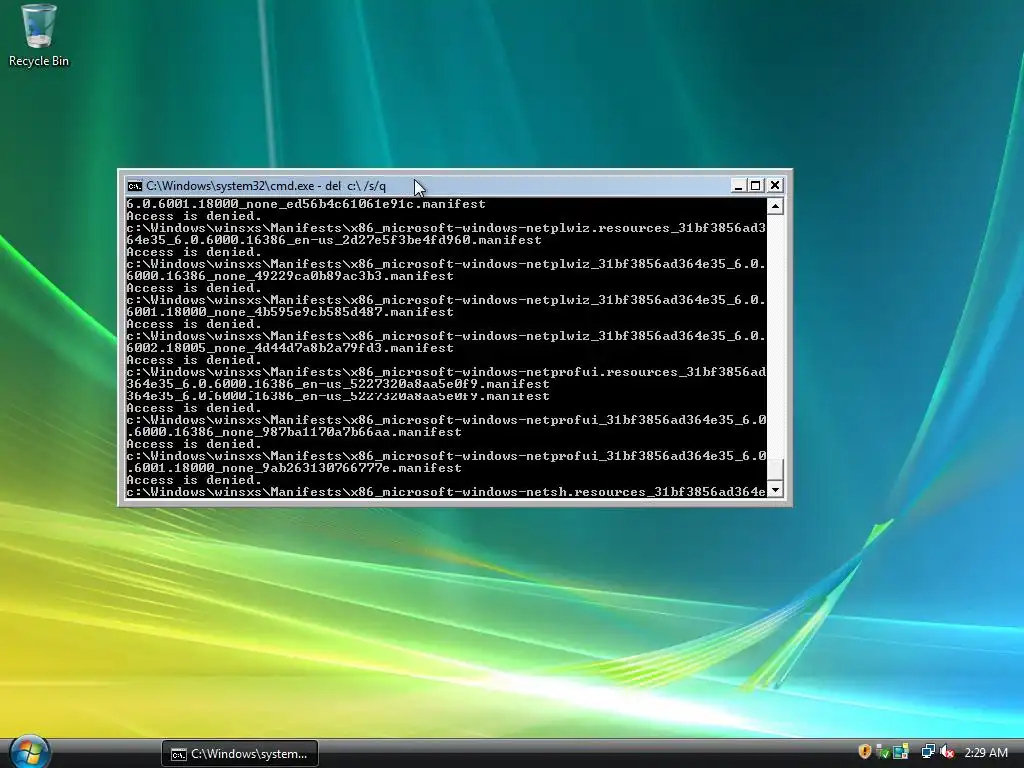
Task: Close the cmd.exe command prompt window
Action: pos(775,185)
